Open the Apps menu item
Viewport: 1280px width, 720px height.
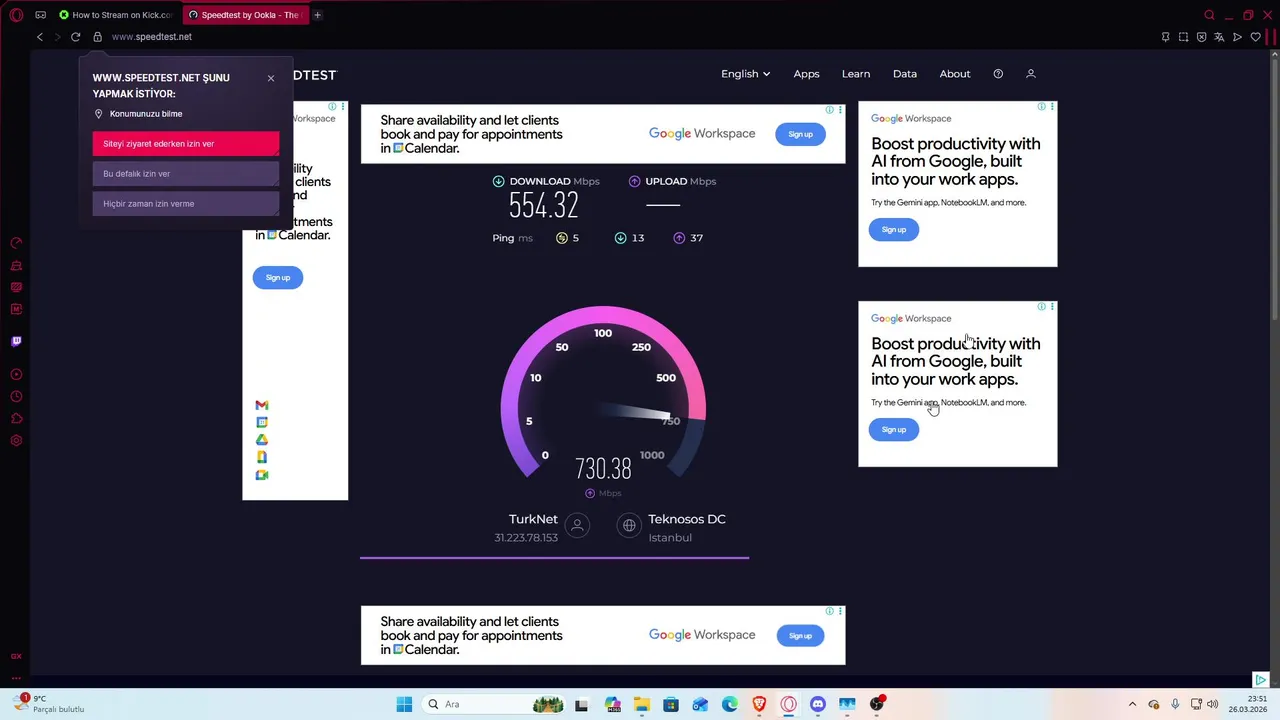[806, 74]
